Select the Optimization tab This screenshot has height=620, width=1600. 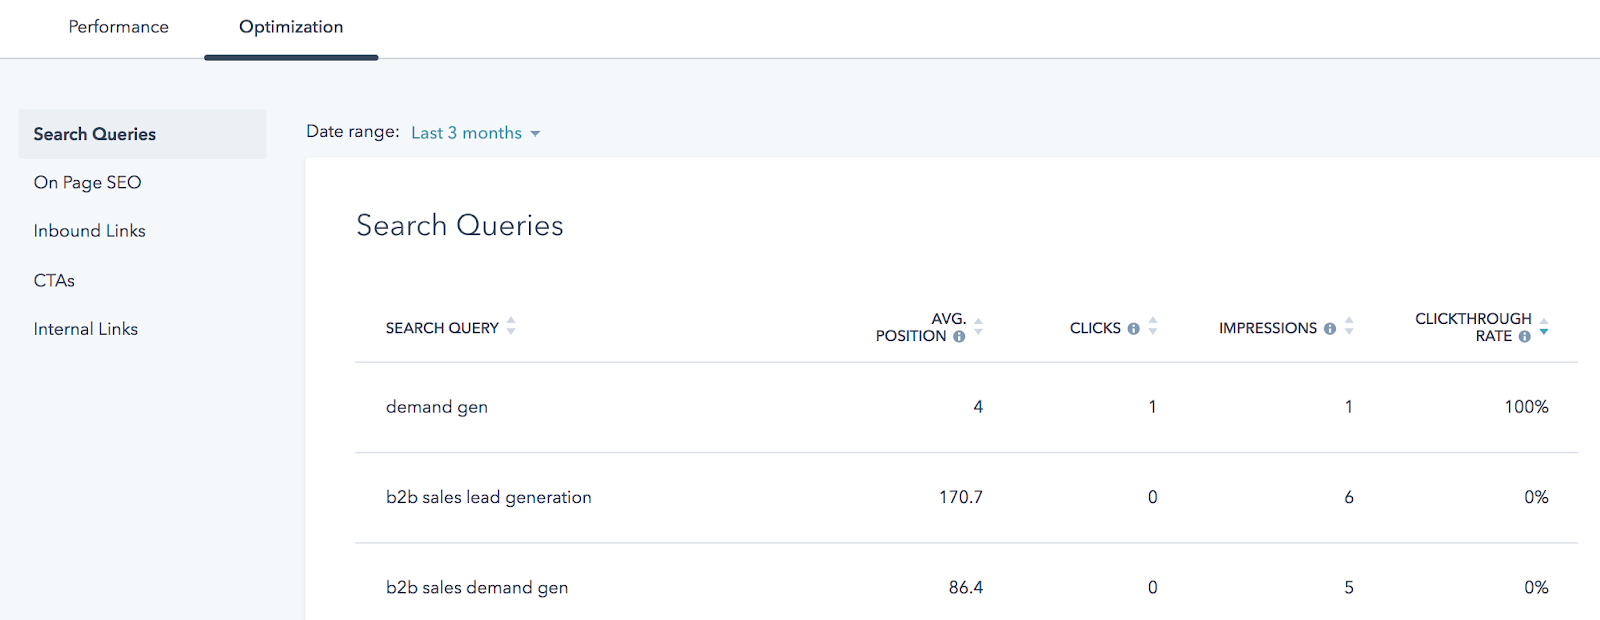coord(291,27)
